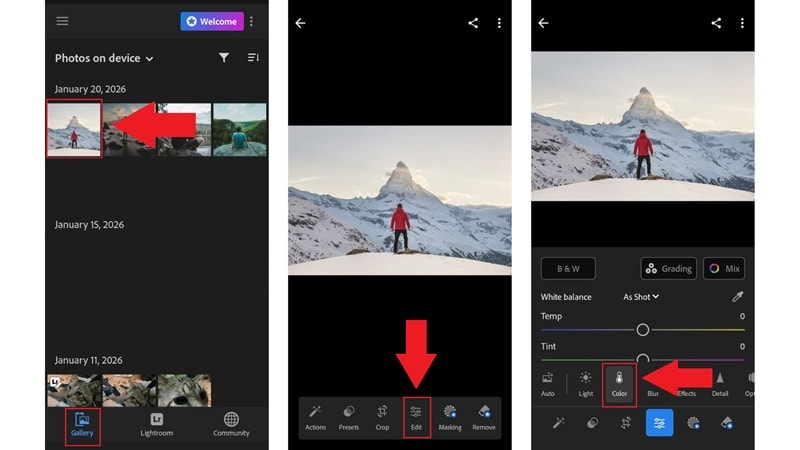
Task: Click the Temp slider handle
Action: pos(643,330)
